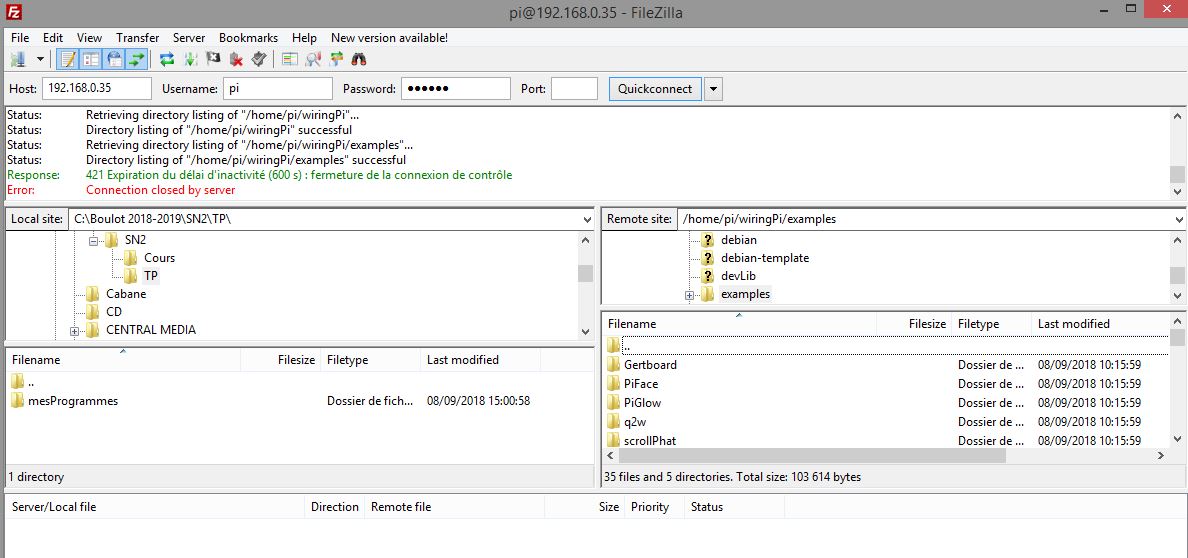1188x558 pixels.
Task: Select the Cabane folder in local tree
Action: click(x=126, y=294)
